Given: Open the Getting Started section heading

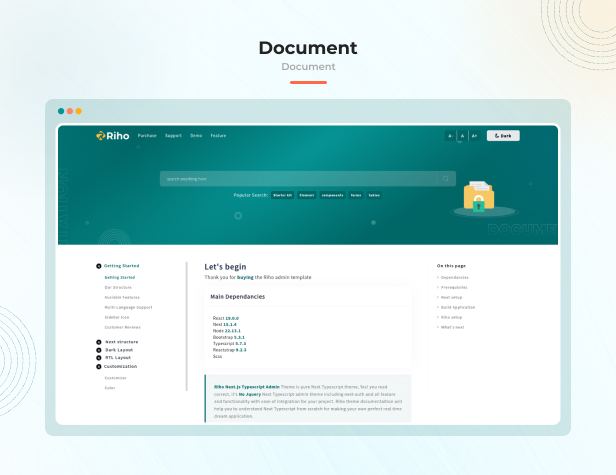Looking at the screenshot, I should [121, 266].
